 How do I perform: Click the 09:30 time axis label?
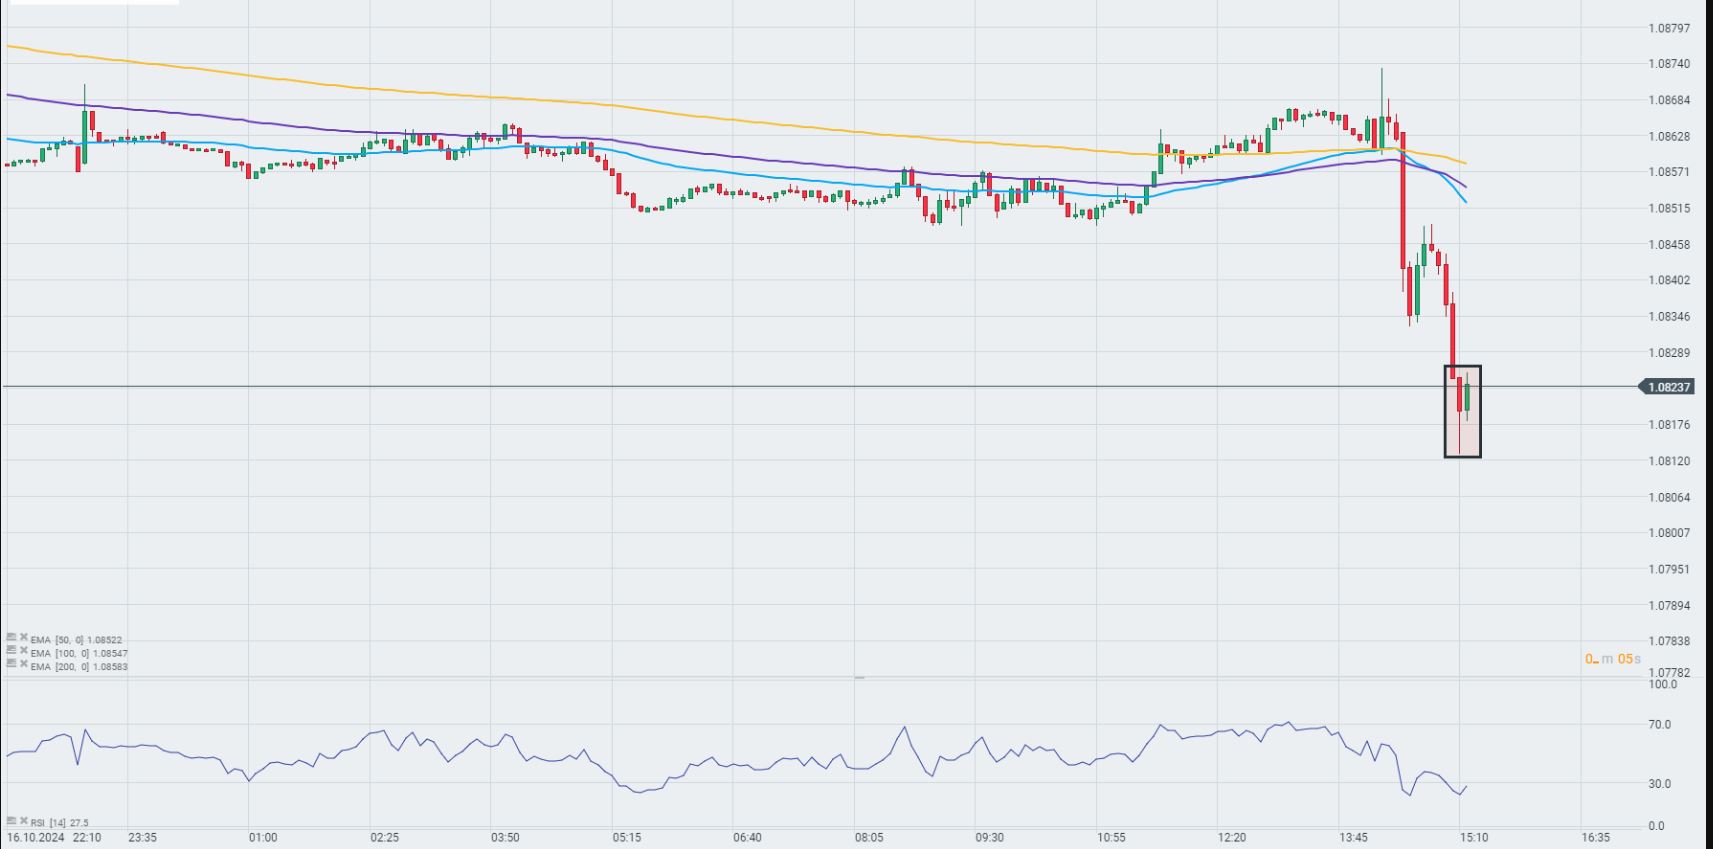(989, 837)
